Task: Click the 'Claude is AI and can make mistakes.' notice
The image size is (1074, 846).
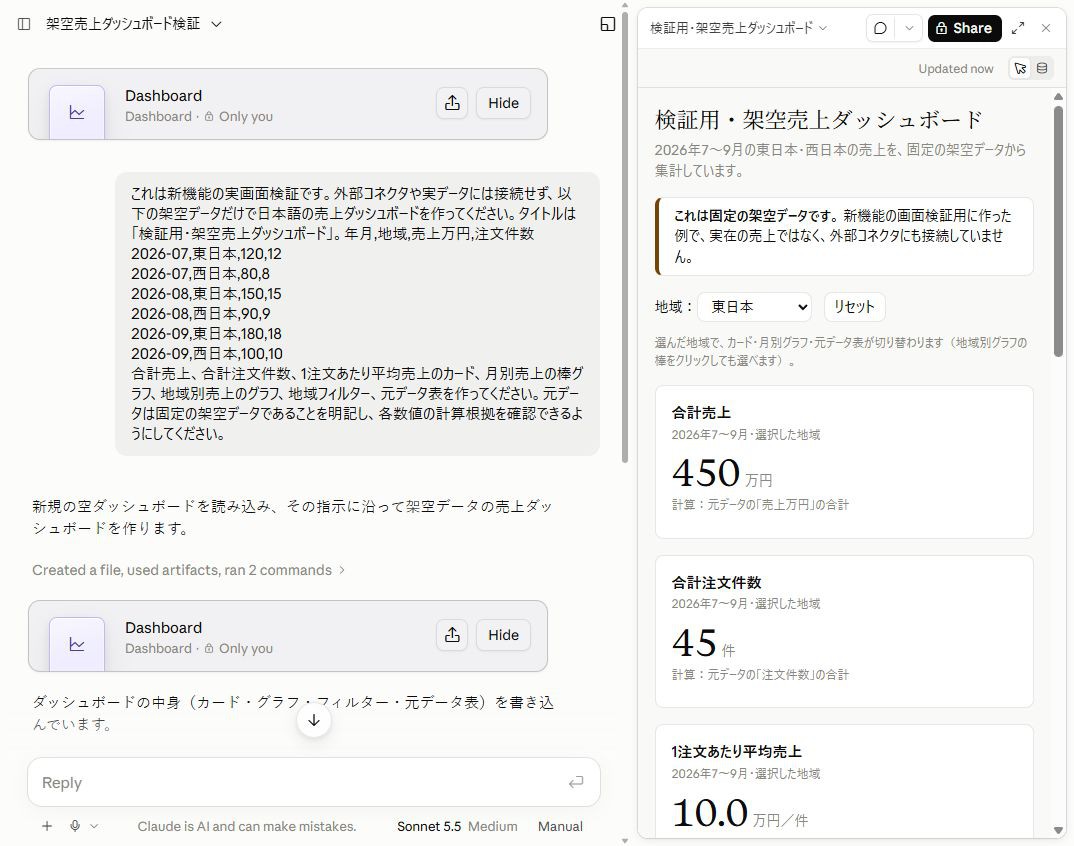Action: [247, 826]
